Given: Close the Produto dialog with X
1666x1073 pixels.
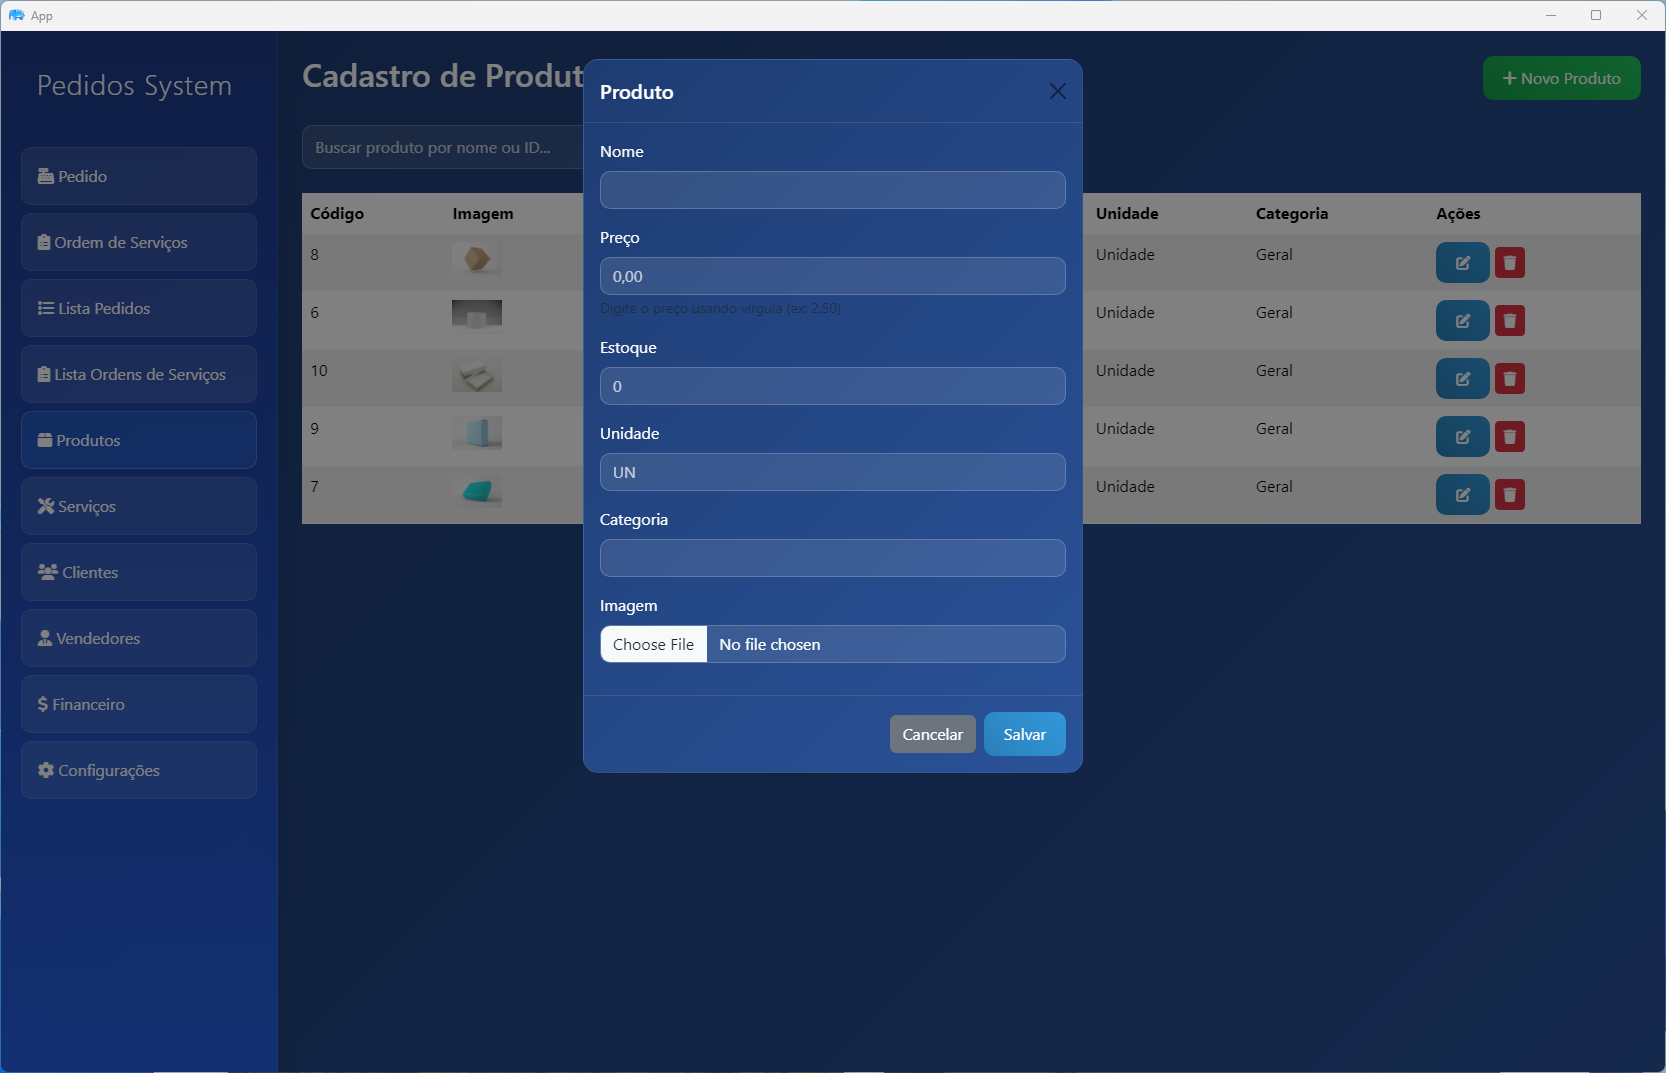Looking at the screenshot, I should click(x=1057, y=91).
